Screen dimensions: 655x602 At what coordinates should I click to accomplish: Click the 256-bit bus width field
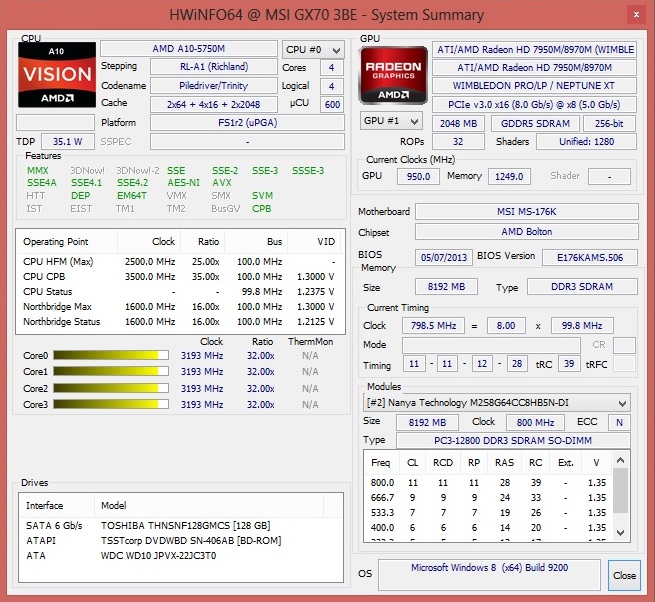coord(609,124)
